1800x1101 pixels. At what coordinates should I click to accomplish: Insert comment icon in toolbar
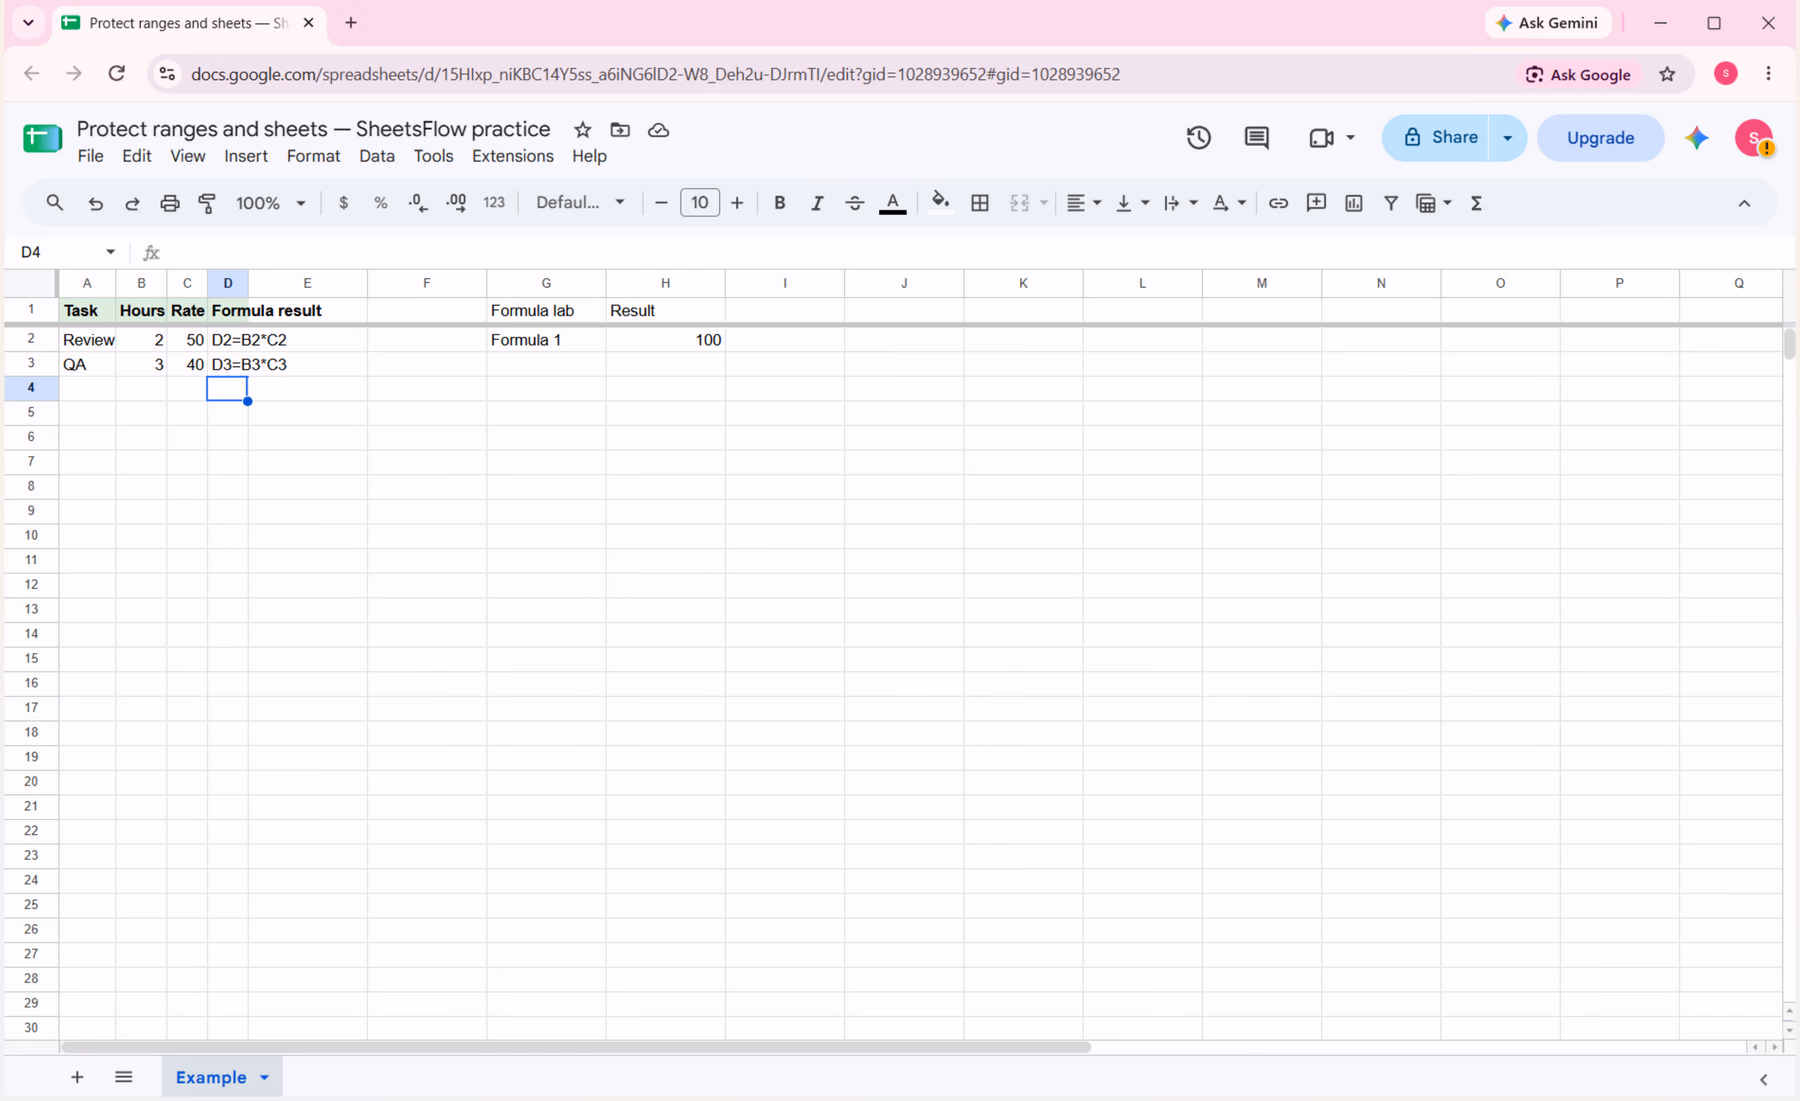[x=1316, y=203]
